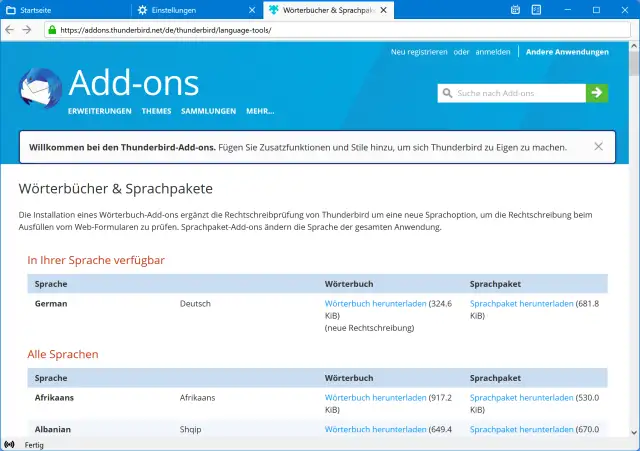Click the Deutsch native name cell
Viewport: 640px width, 451px height.
click(x=195, y=304)
